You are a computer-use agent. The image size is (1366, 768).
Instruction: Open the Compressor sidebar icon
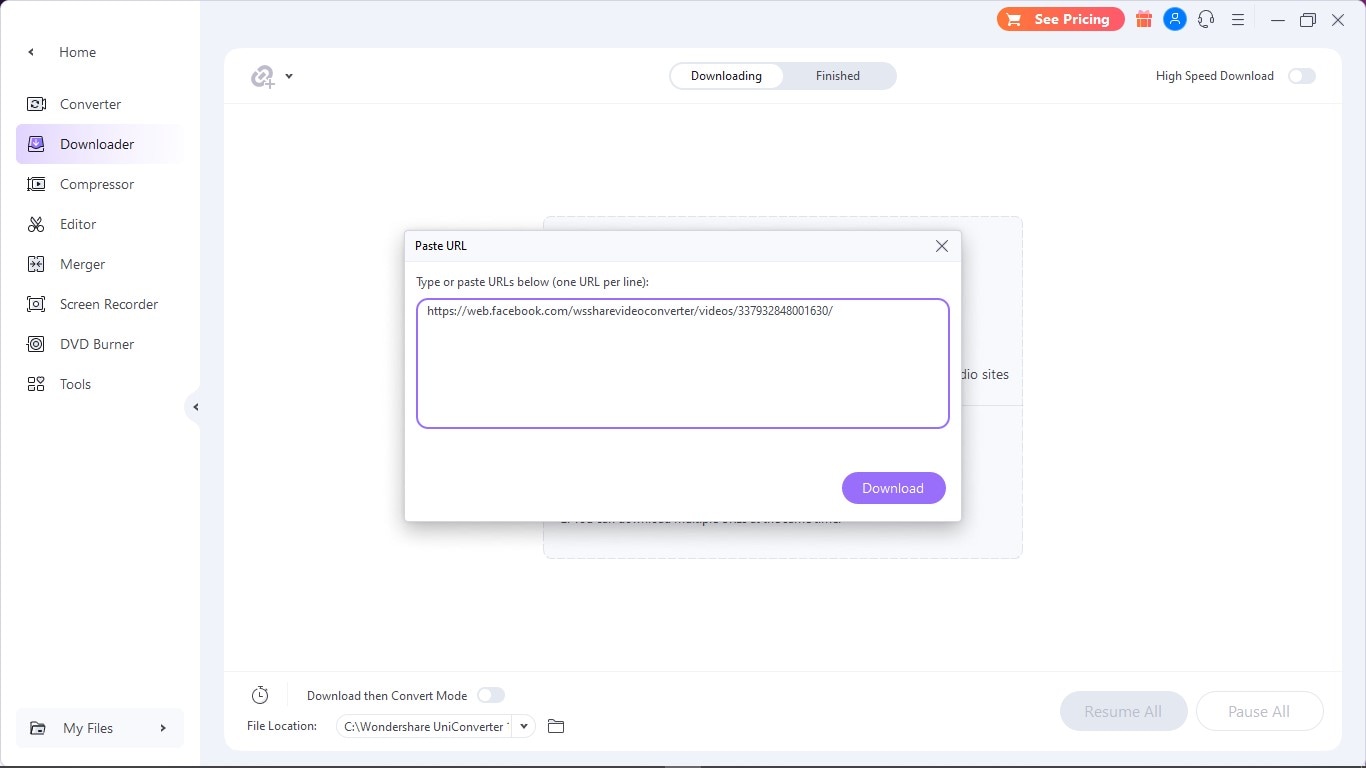[36, 184]
